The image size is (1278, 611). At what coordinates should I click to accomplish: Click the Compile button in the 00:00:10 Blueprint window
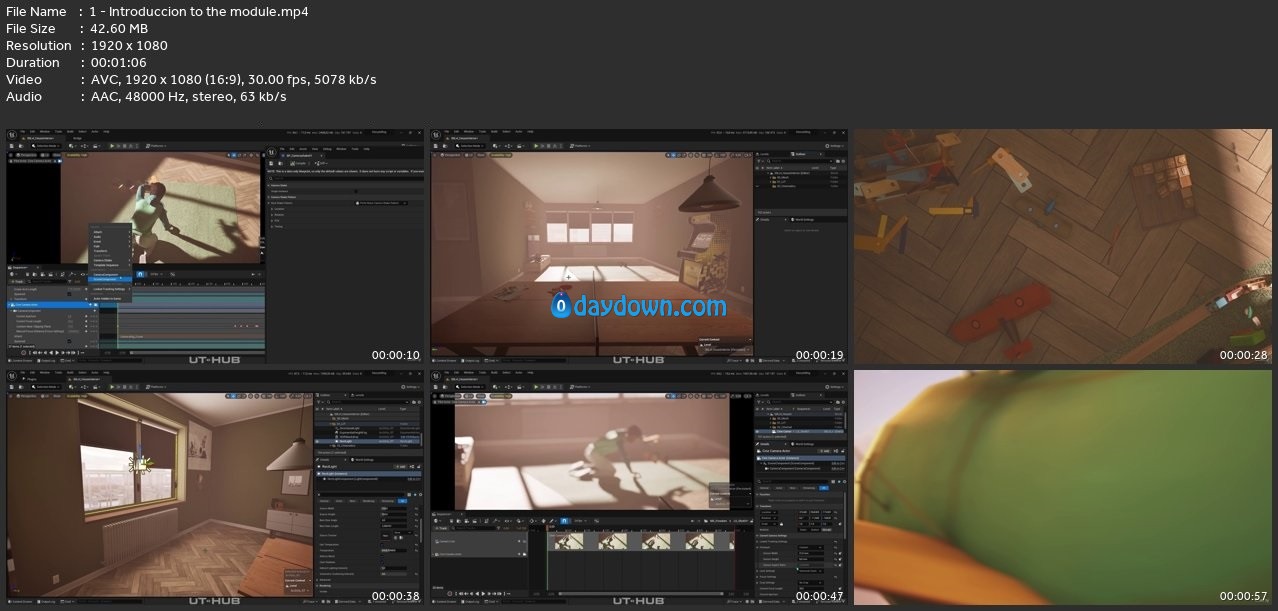[x=299, y=163]
